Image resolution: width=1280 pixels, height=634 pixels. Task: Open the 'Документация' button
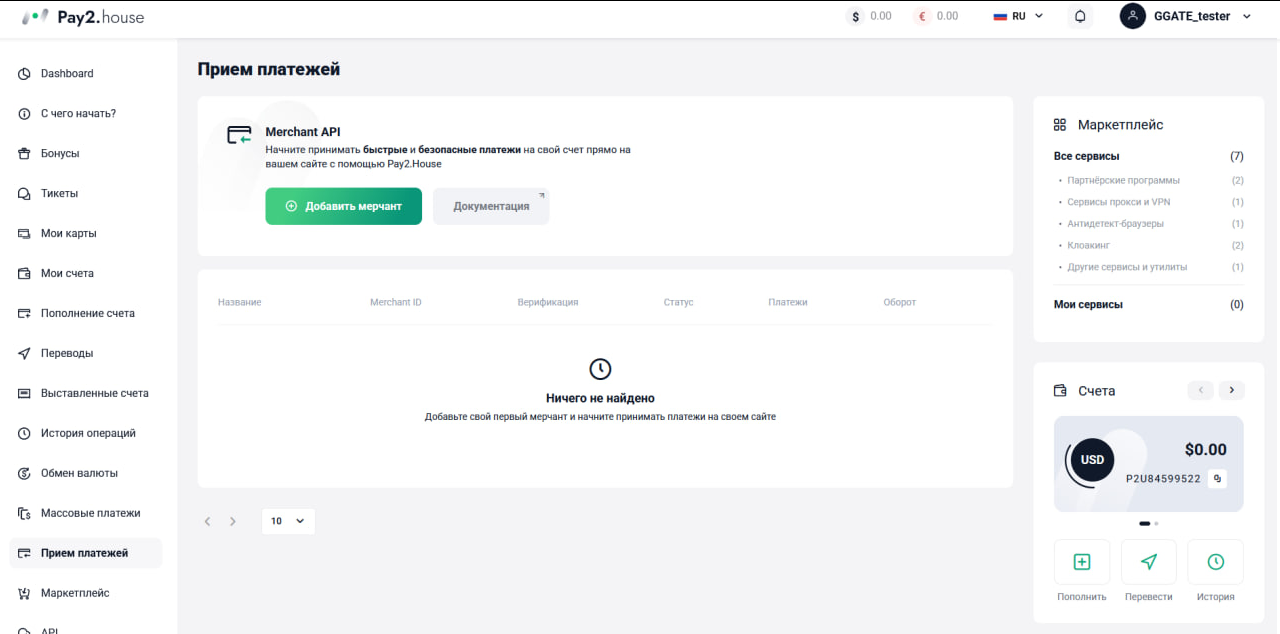pos(491,206)
